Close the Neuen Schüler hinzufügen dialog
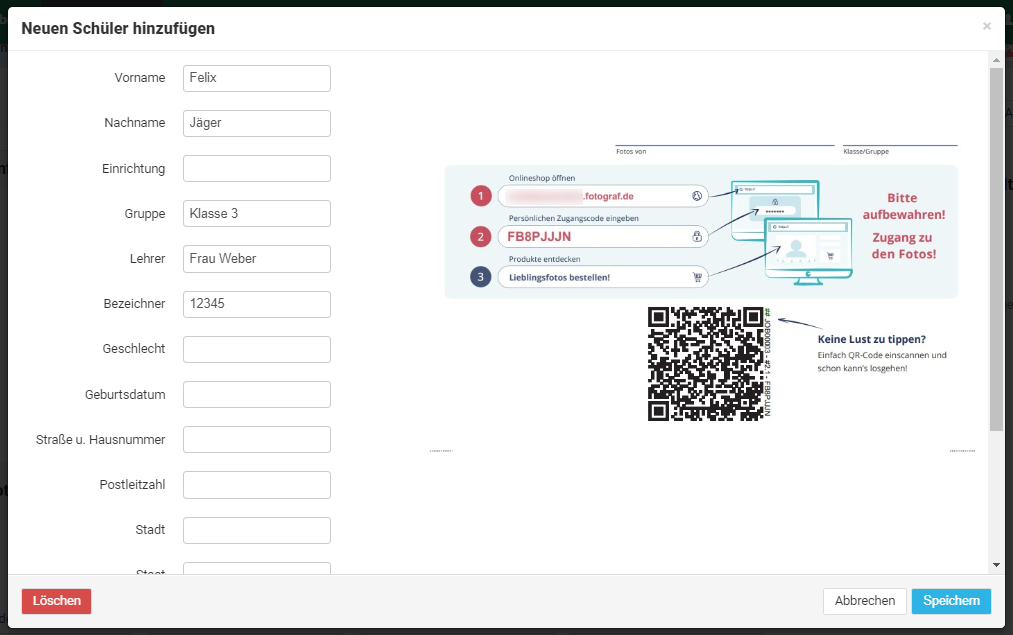 [x=987, y=26]
